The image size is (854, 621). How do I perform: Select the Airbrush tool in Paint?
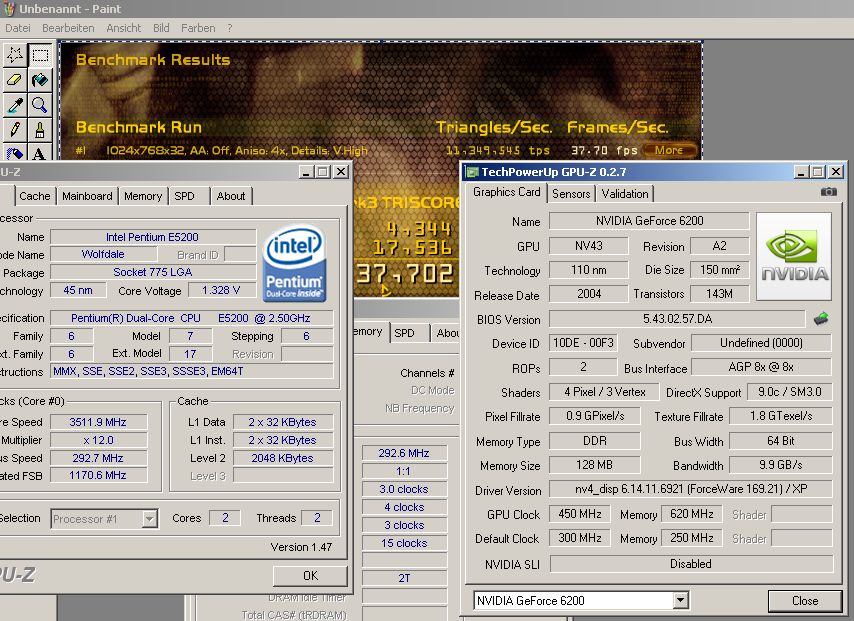(x=15, y=152)
